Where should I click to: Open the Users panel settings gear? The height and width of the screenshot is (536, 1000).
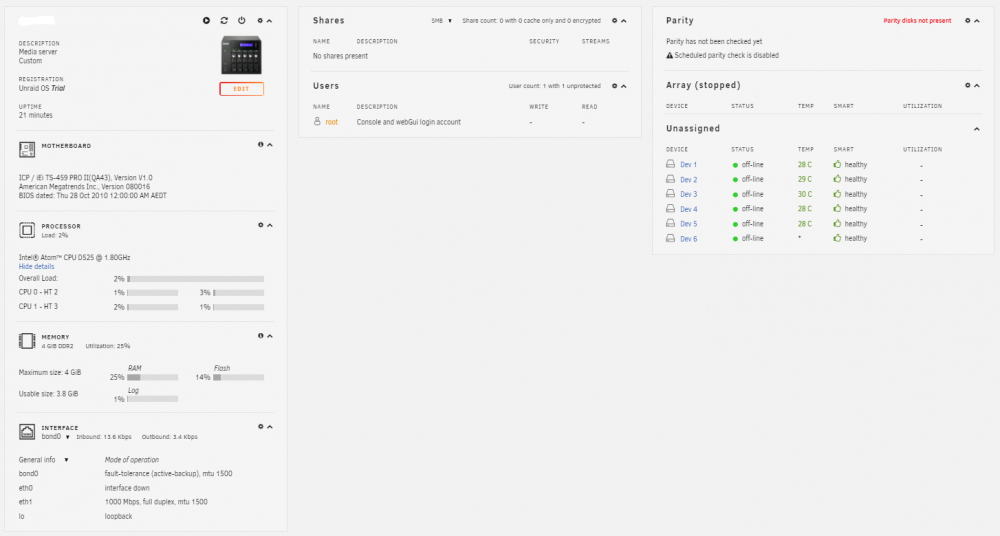click(x=615, y=86)
